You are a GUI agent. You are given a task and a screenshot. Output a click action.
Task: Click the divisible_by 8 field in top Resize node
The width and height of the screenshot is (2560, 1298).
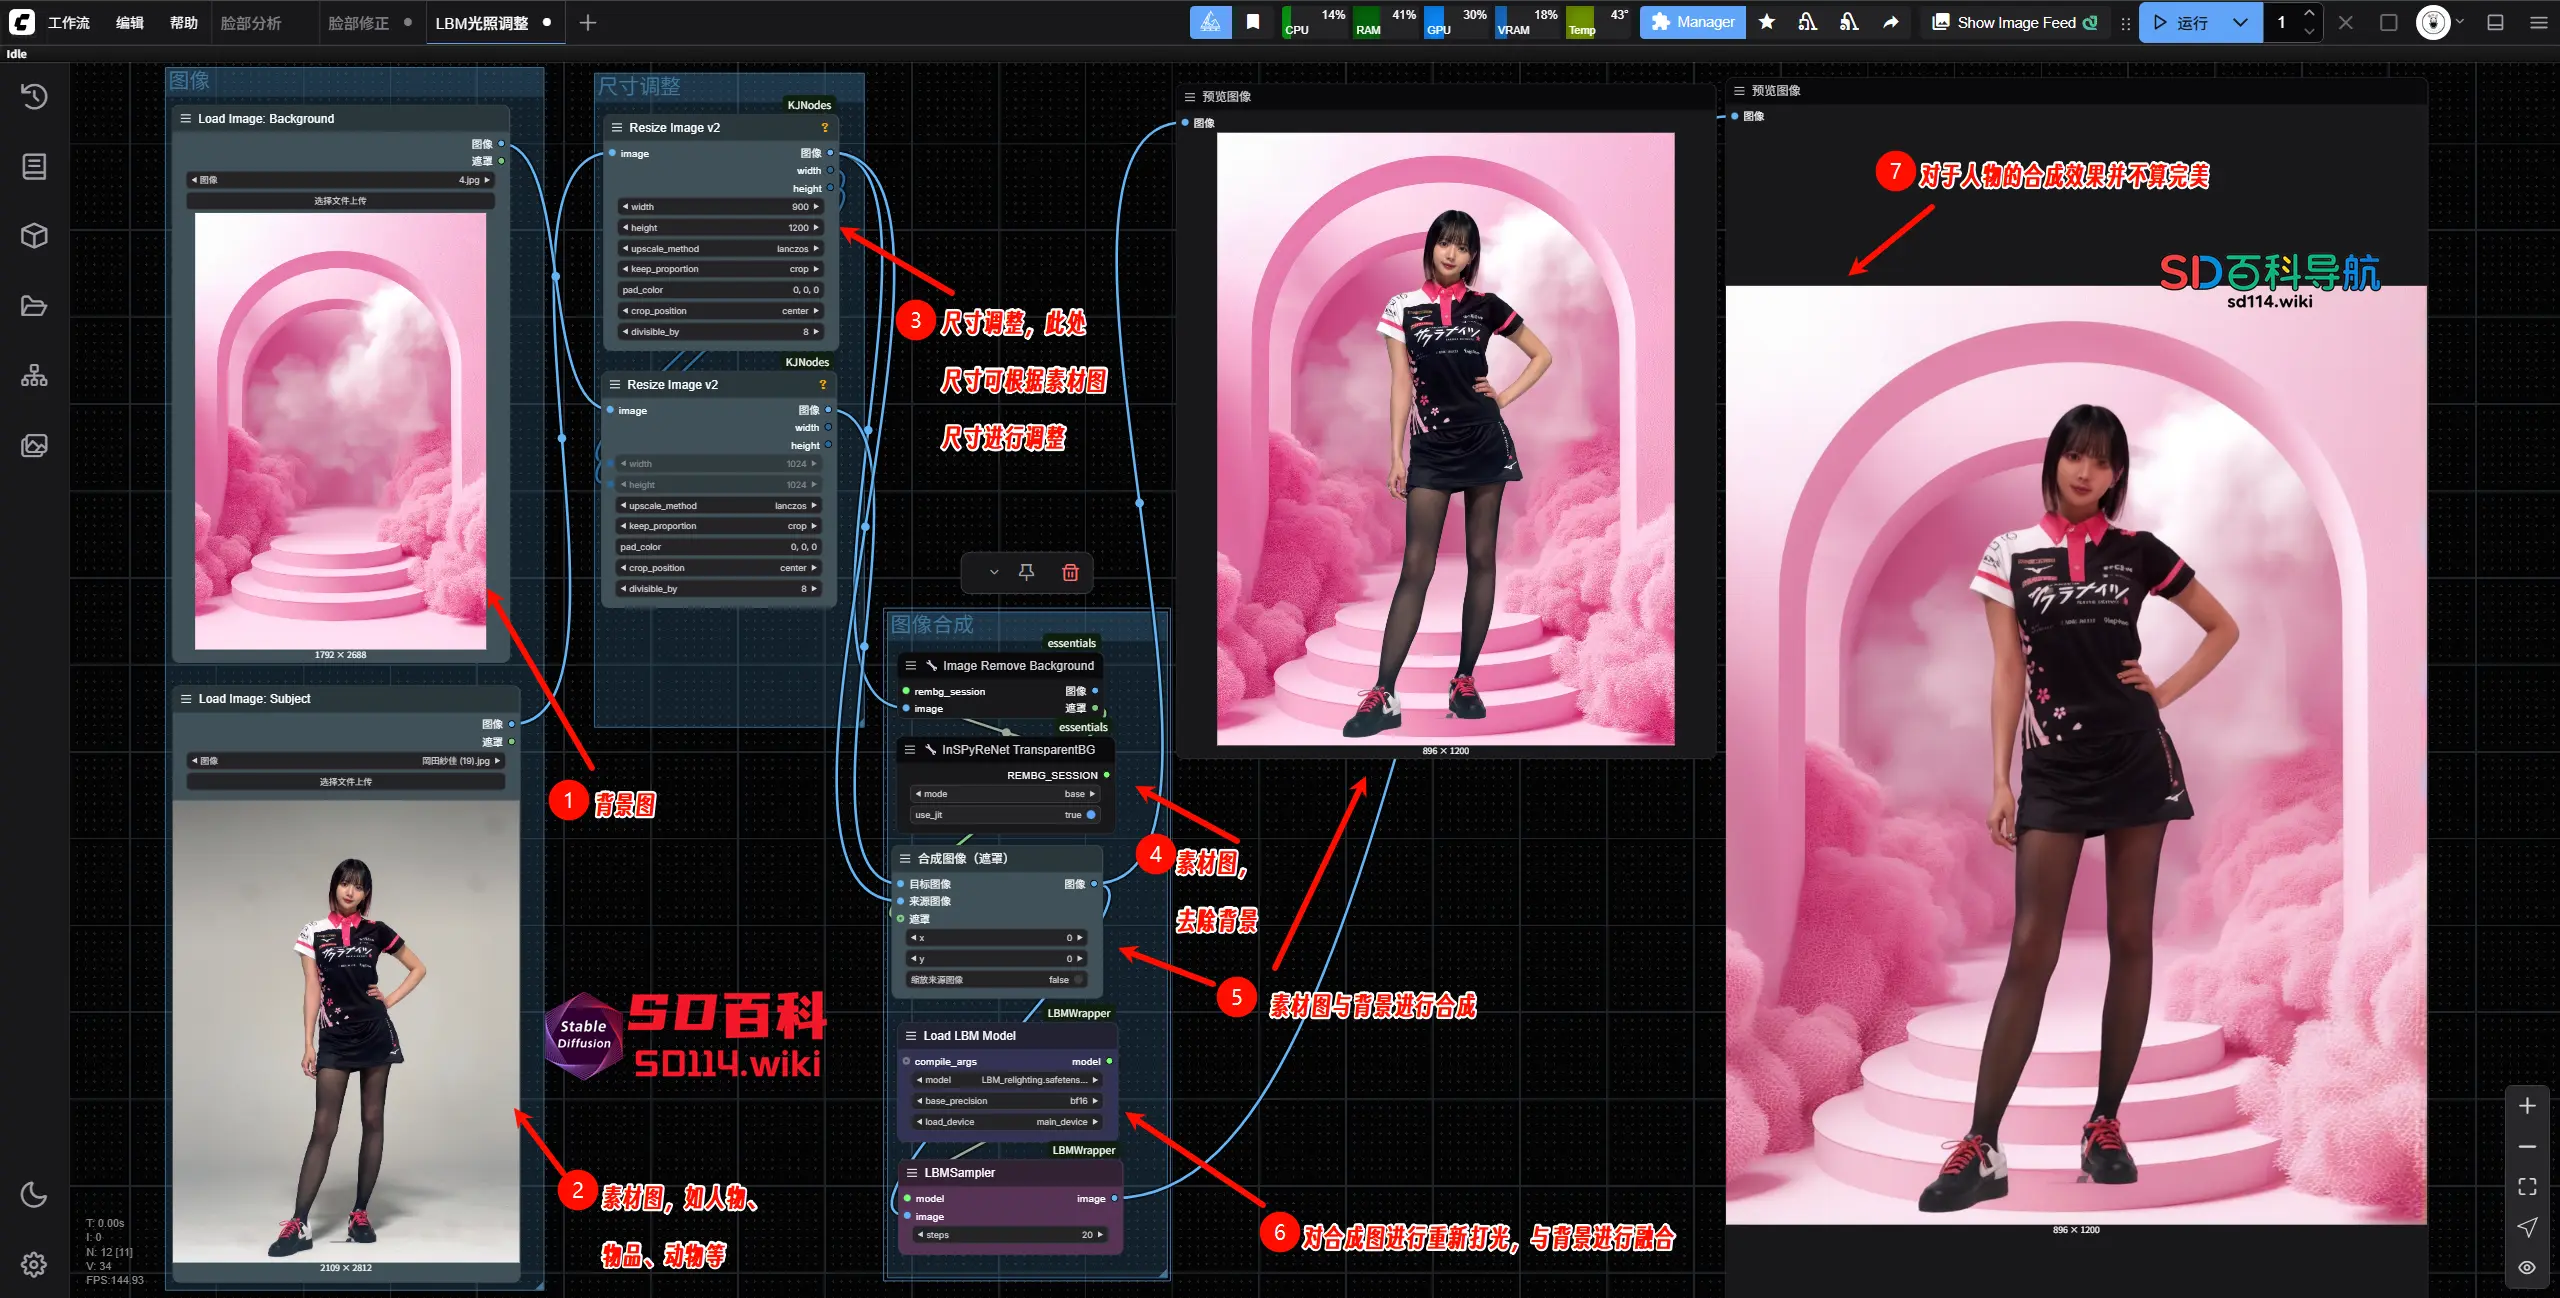click(720, 332)
